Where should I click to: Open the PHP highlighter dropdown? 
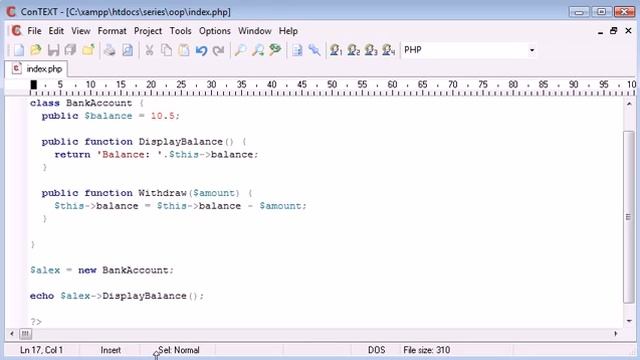tap(531, 50)
